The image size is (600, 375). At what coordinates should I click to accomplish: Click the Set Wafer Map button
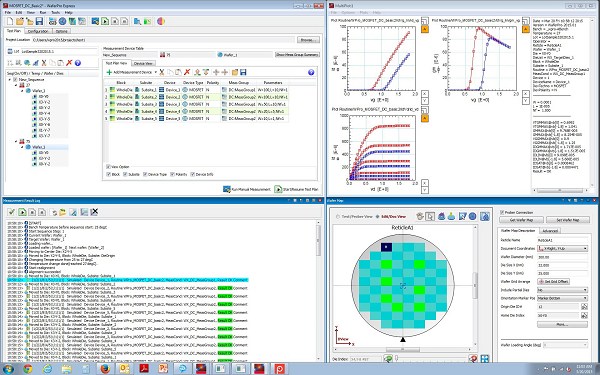(x=567, y=220)
